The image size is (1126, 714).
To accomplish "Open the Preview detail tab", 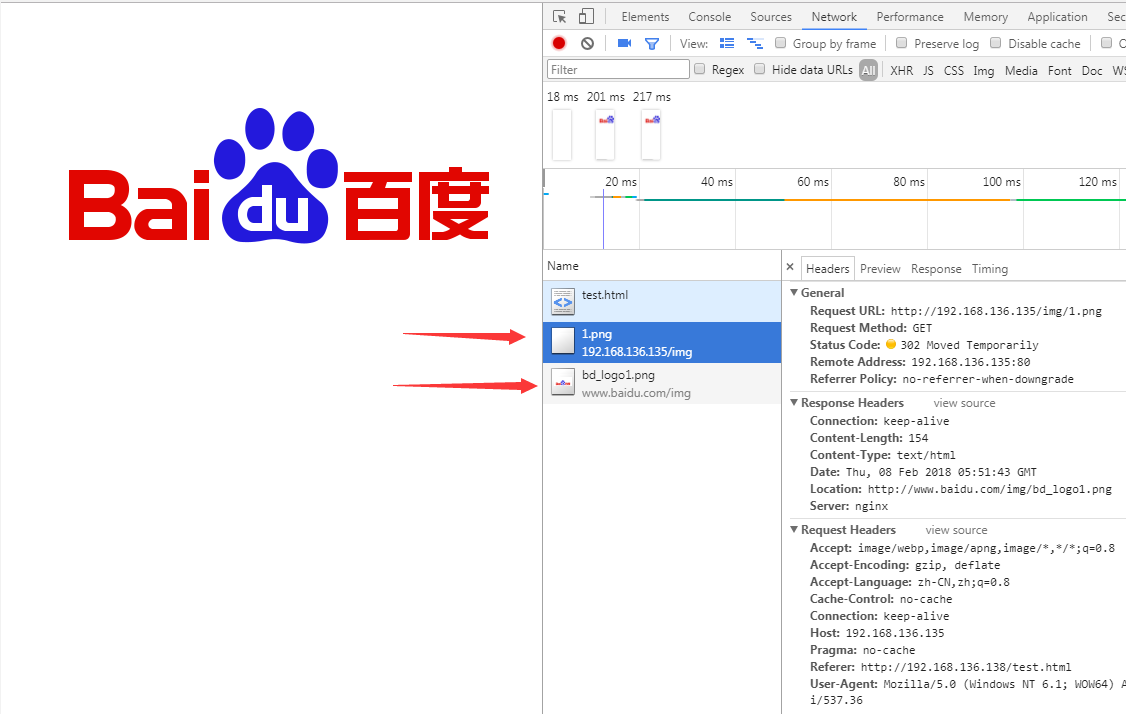I will [880, 269].
